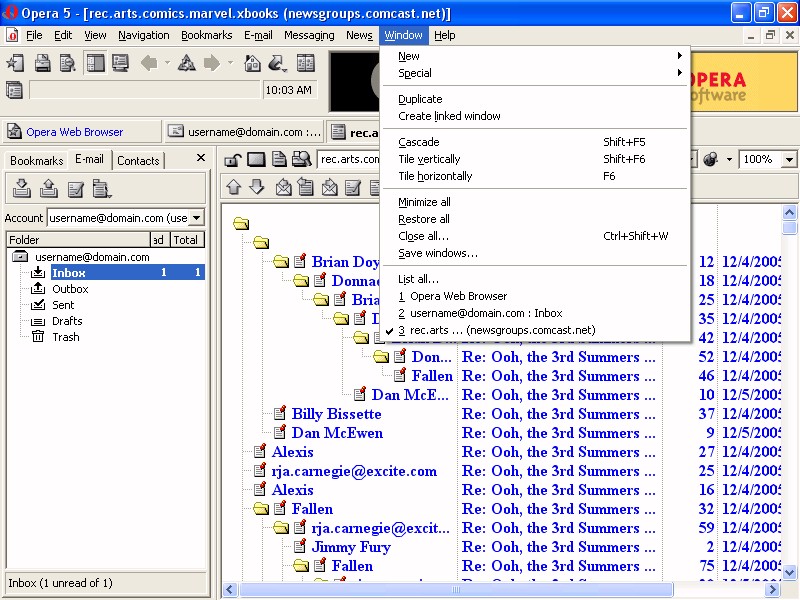The width and height of the screenshot is (800, 600).
Task: Click the Total column header
Action: [x=187, y=240]
